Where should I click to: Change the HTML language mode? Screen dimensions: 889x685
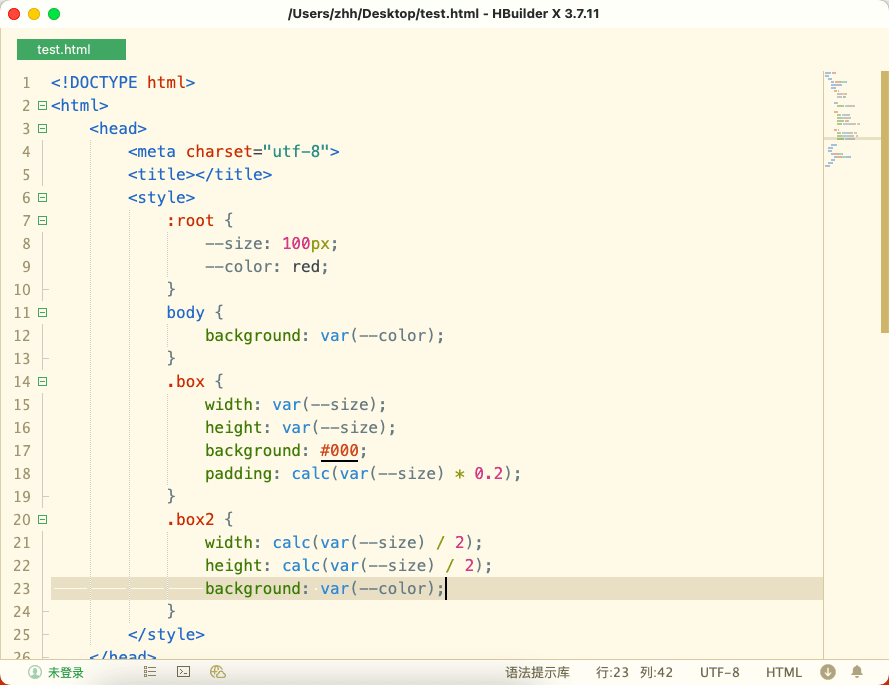784,672
